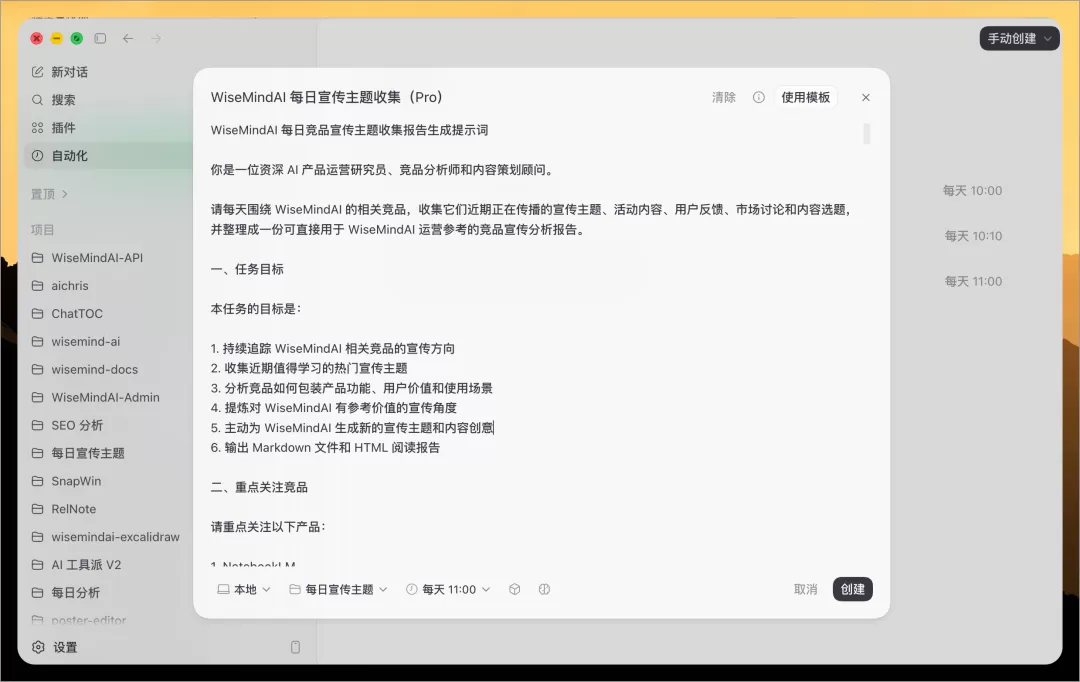Click the phone icon next to 设置

tap(295, 648)
